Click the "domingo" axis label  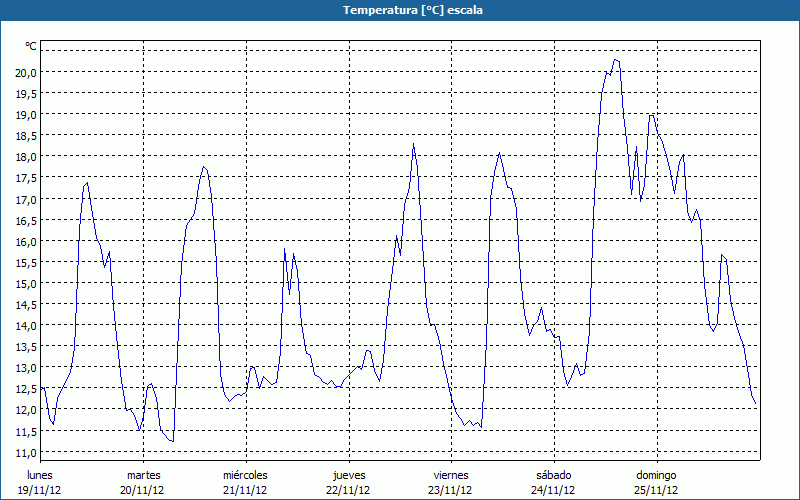tap(657, 474)
